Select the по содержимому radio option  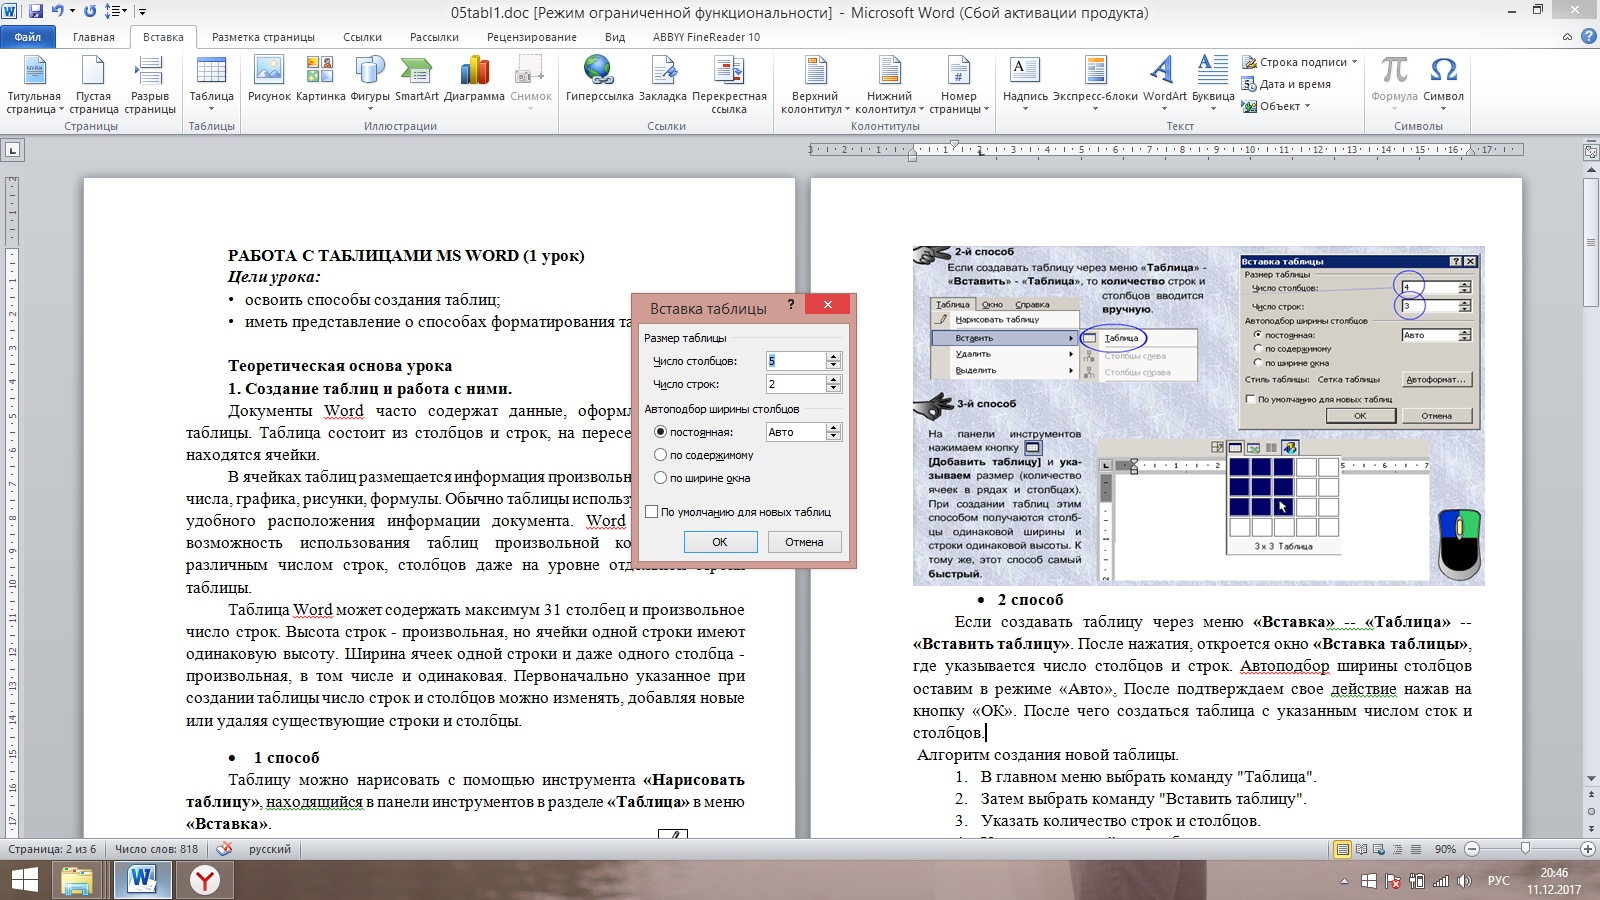coord(660,455)
